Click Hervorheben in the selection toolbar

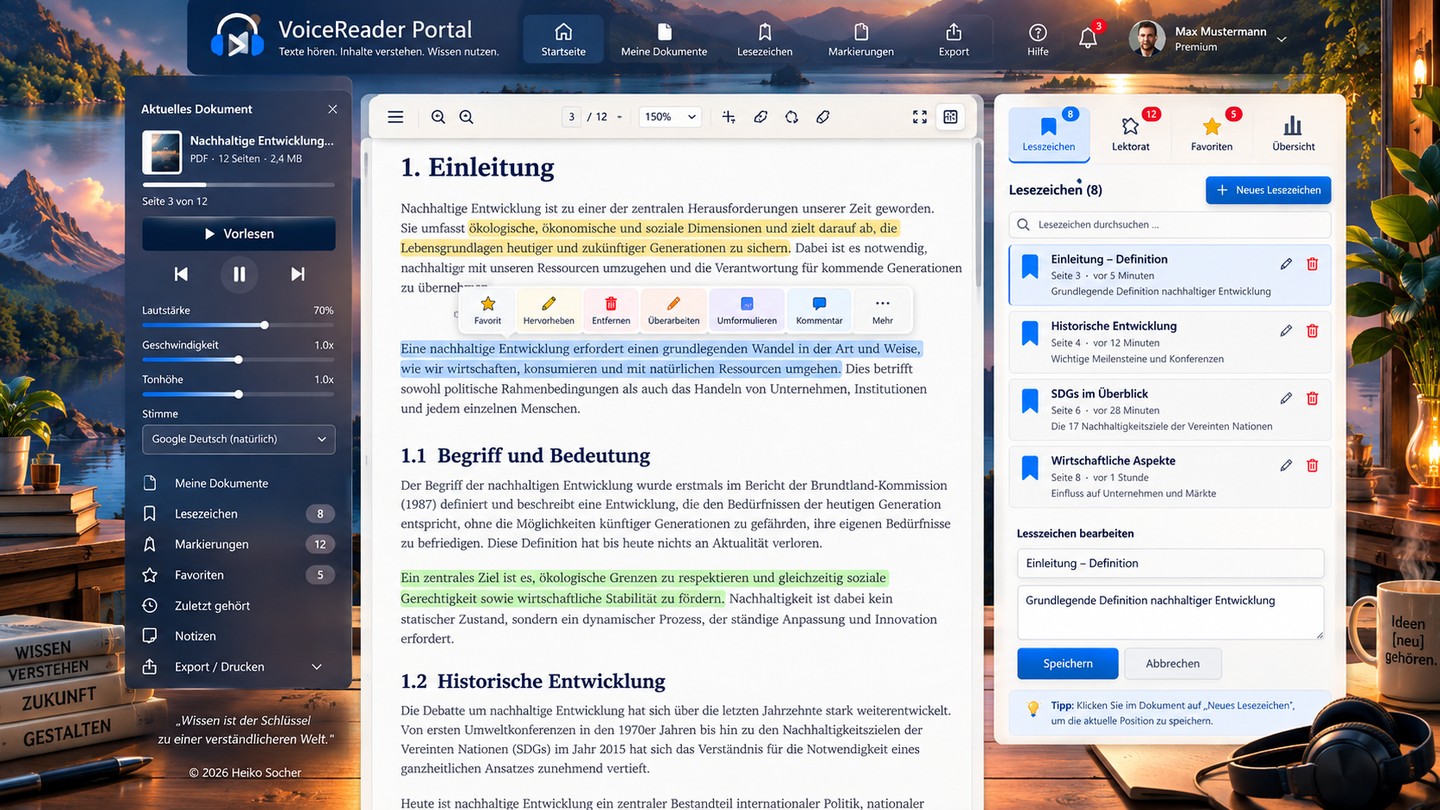[x=548, y=310]
